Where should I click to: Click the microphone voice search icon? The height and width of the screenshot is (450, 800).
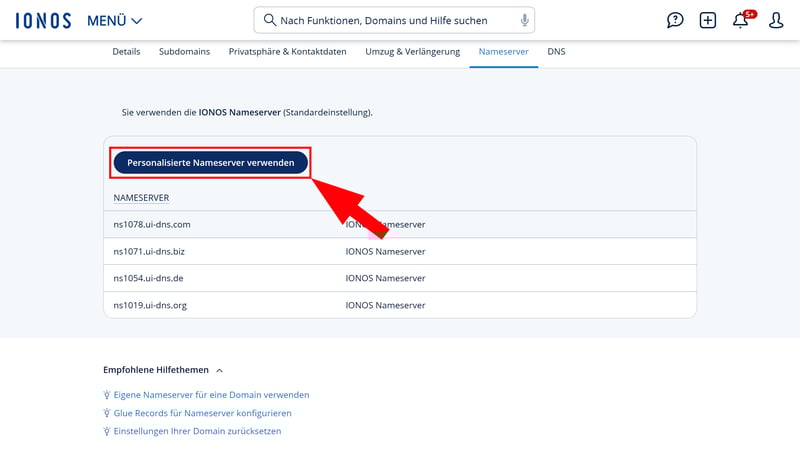(x=524, y=20)
